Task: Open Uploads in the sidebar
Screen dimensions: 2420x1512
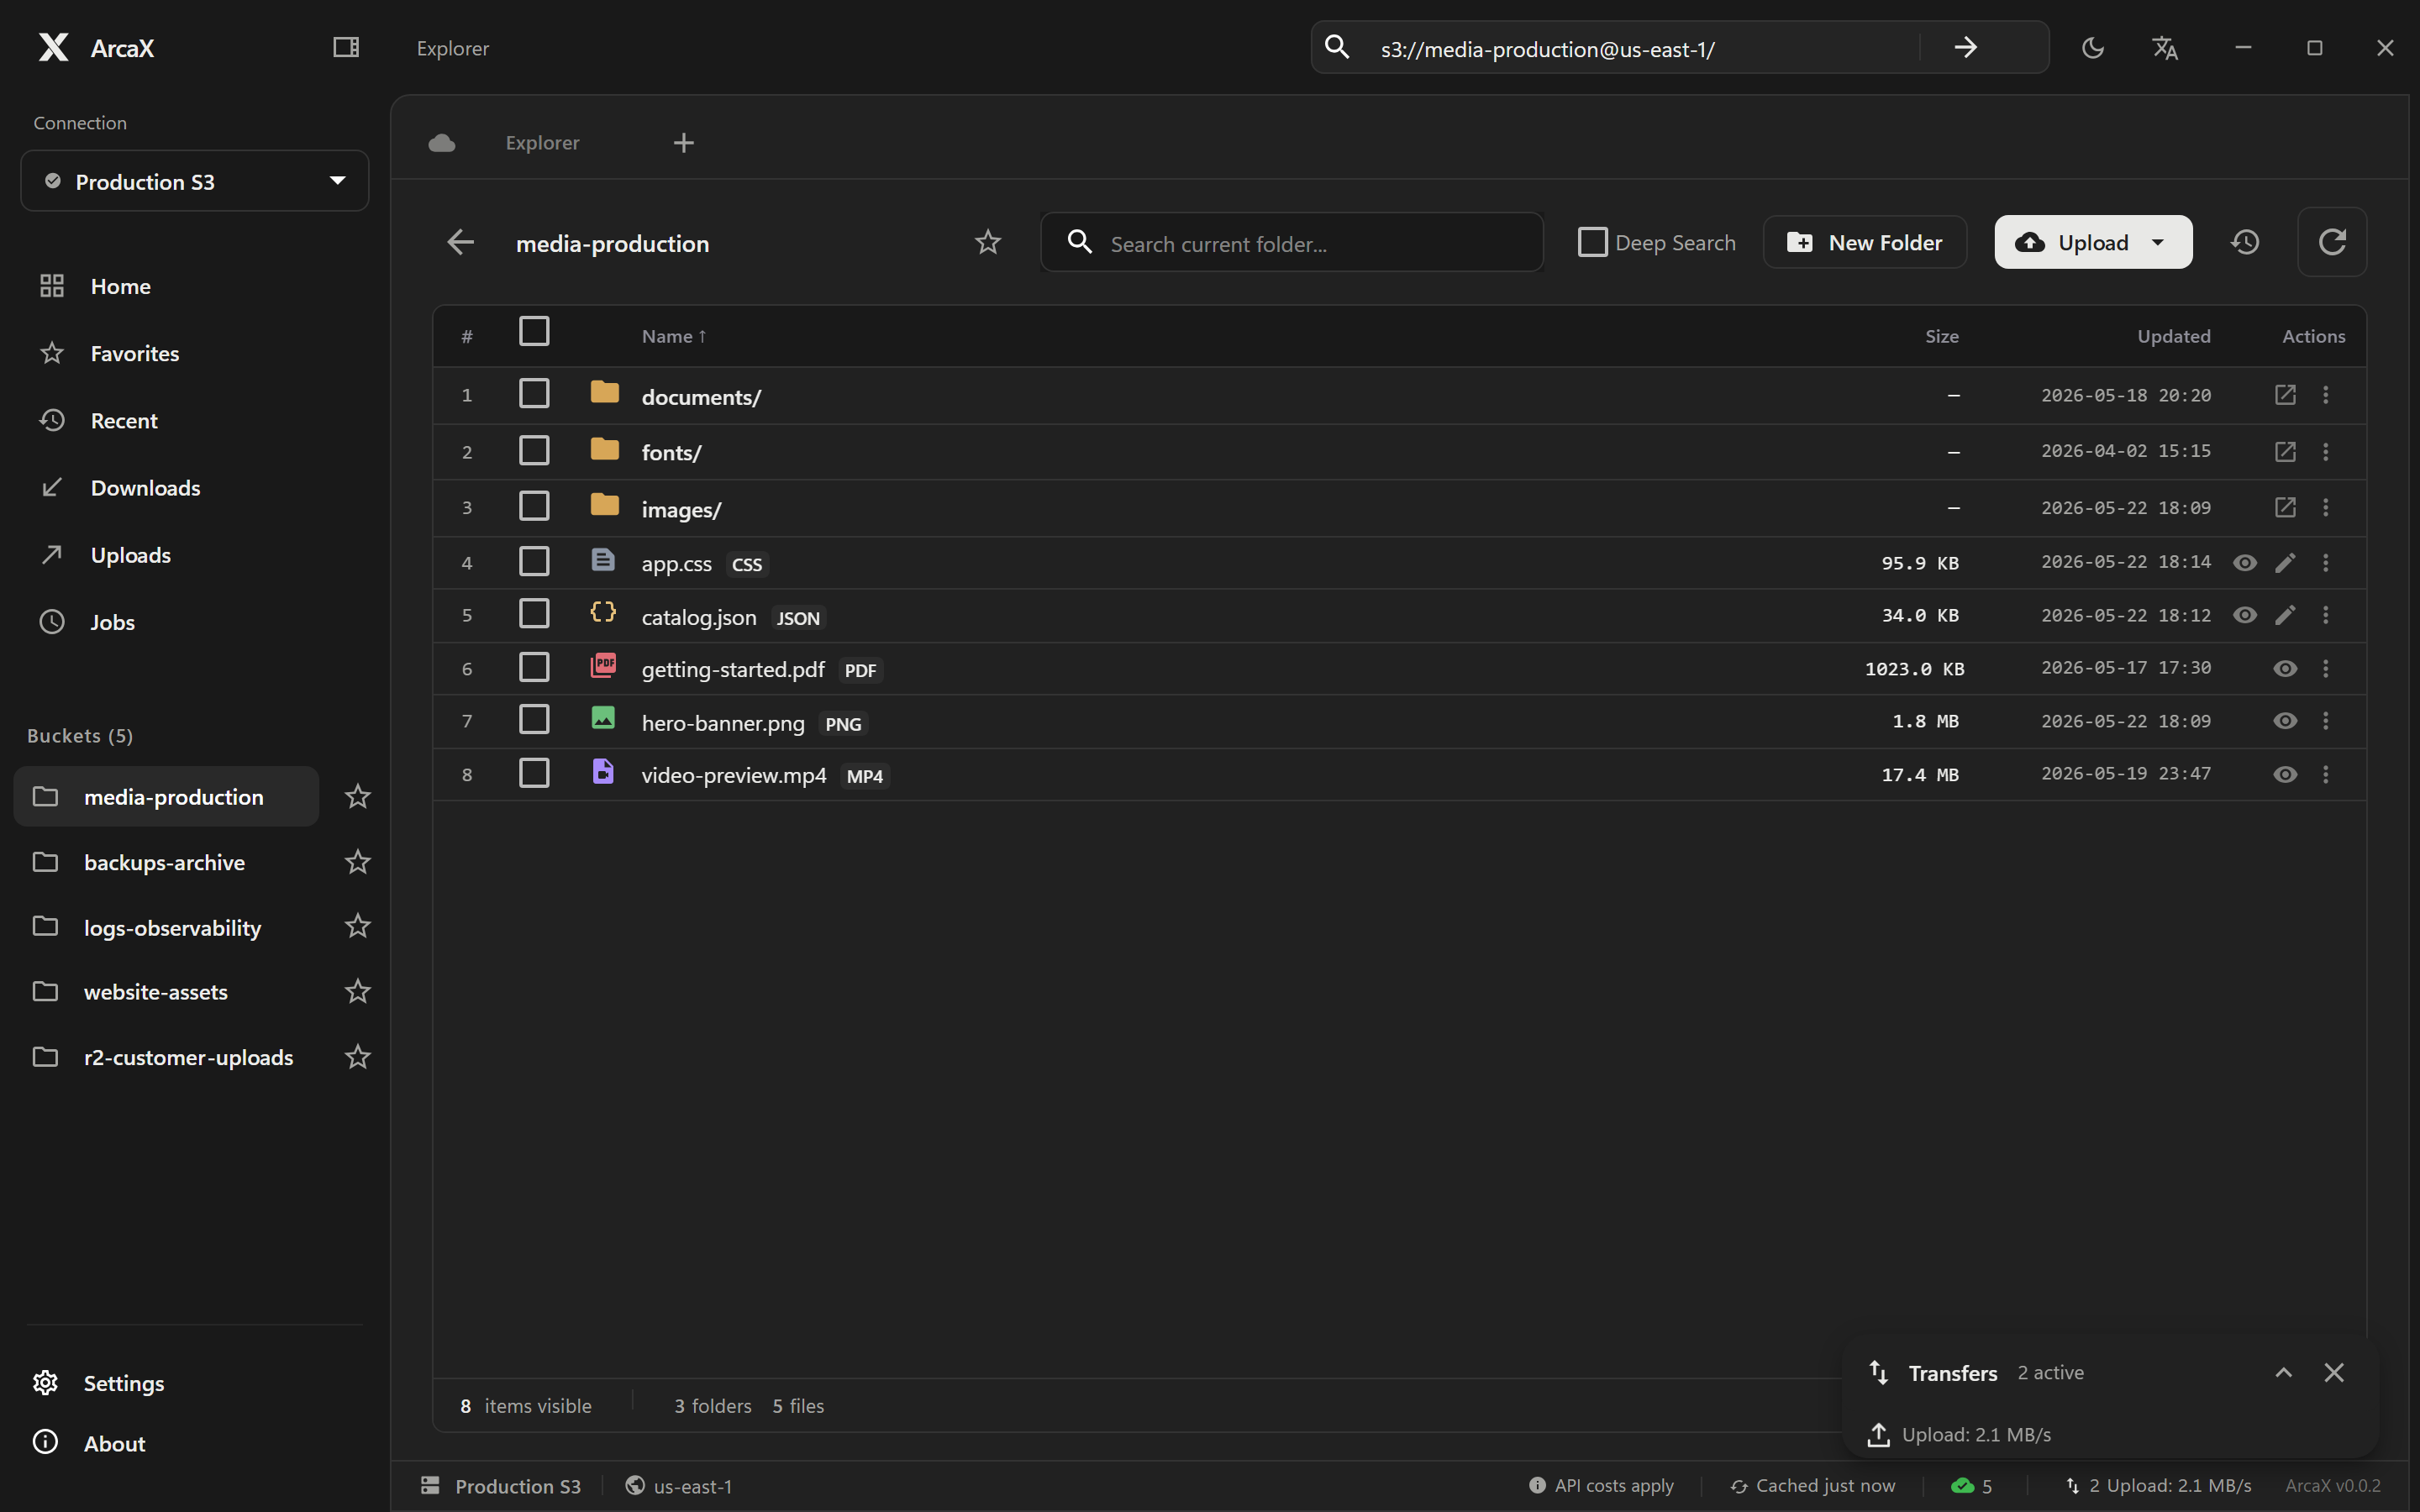Action: (130, 554)
